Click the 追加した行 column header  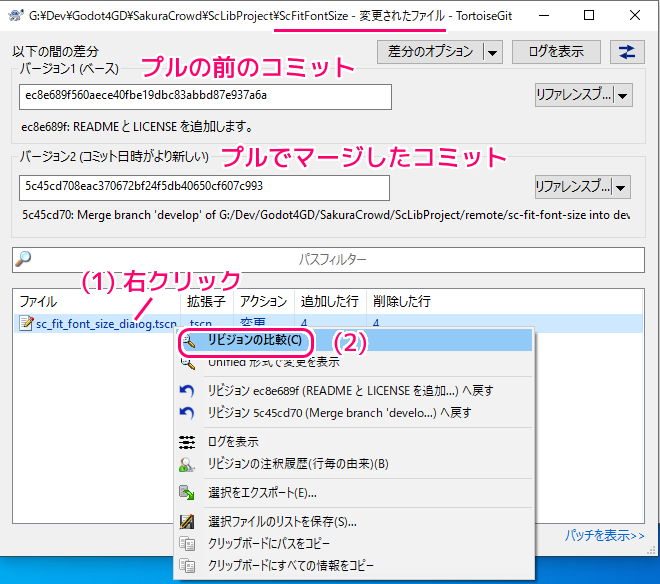330,302
